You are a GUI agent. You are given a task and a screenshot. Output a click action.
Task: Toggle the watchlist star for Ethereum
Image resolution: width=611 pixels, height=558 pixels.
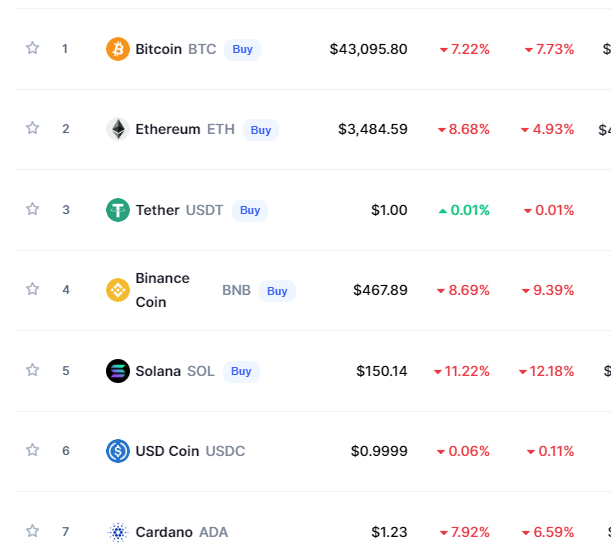tap(32, 128)
